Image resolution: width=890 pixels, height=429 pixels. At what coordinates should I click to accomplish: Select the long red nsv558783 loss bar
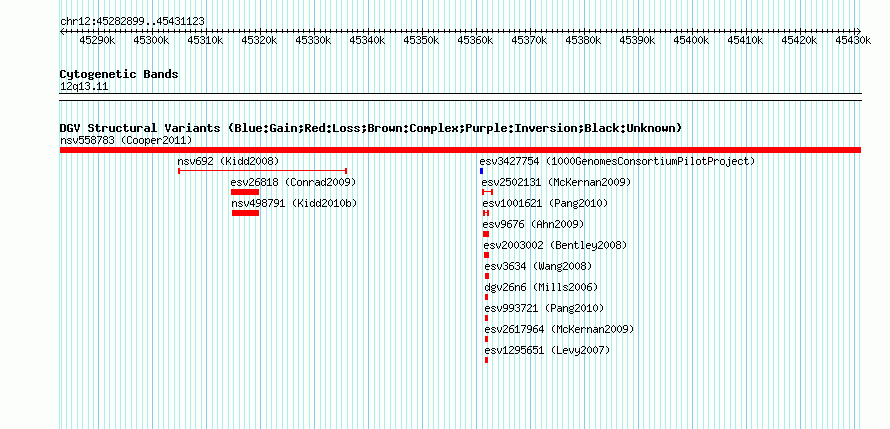[x=460, y=150]
